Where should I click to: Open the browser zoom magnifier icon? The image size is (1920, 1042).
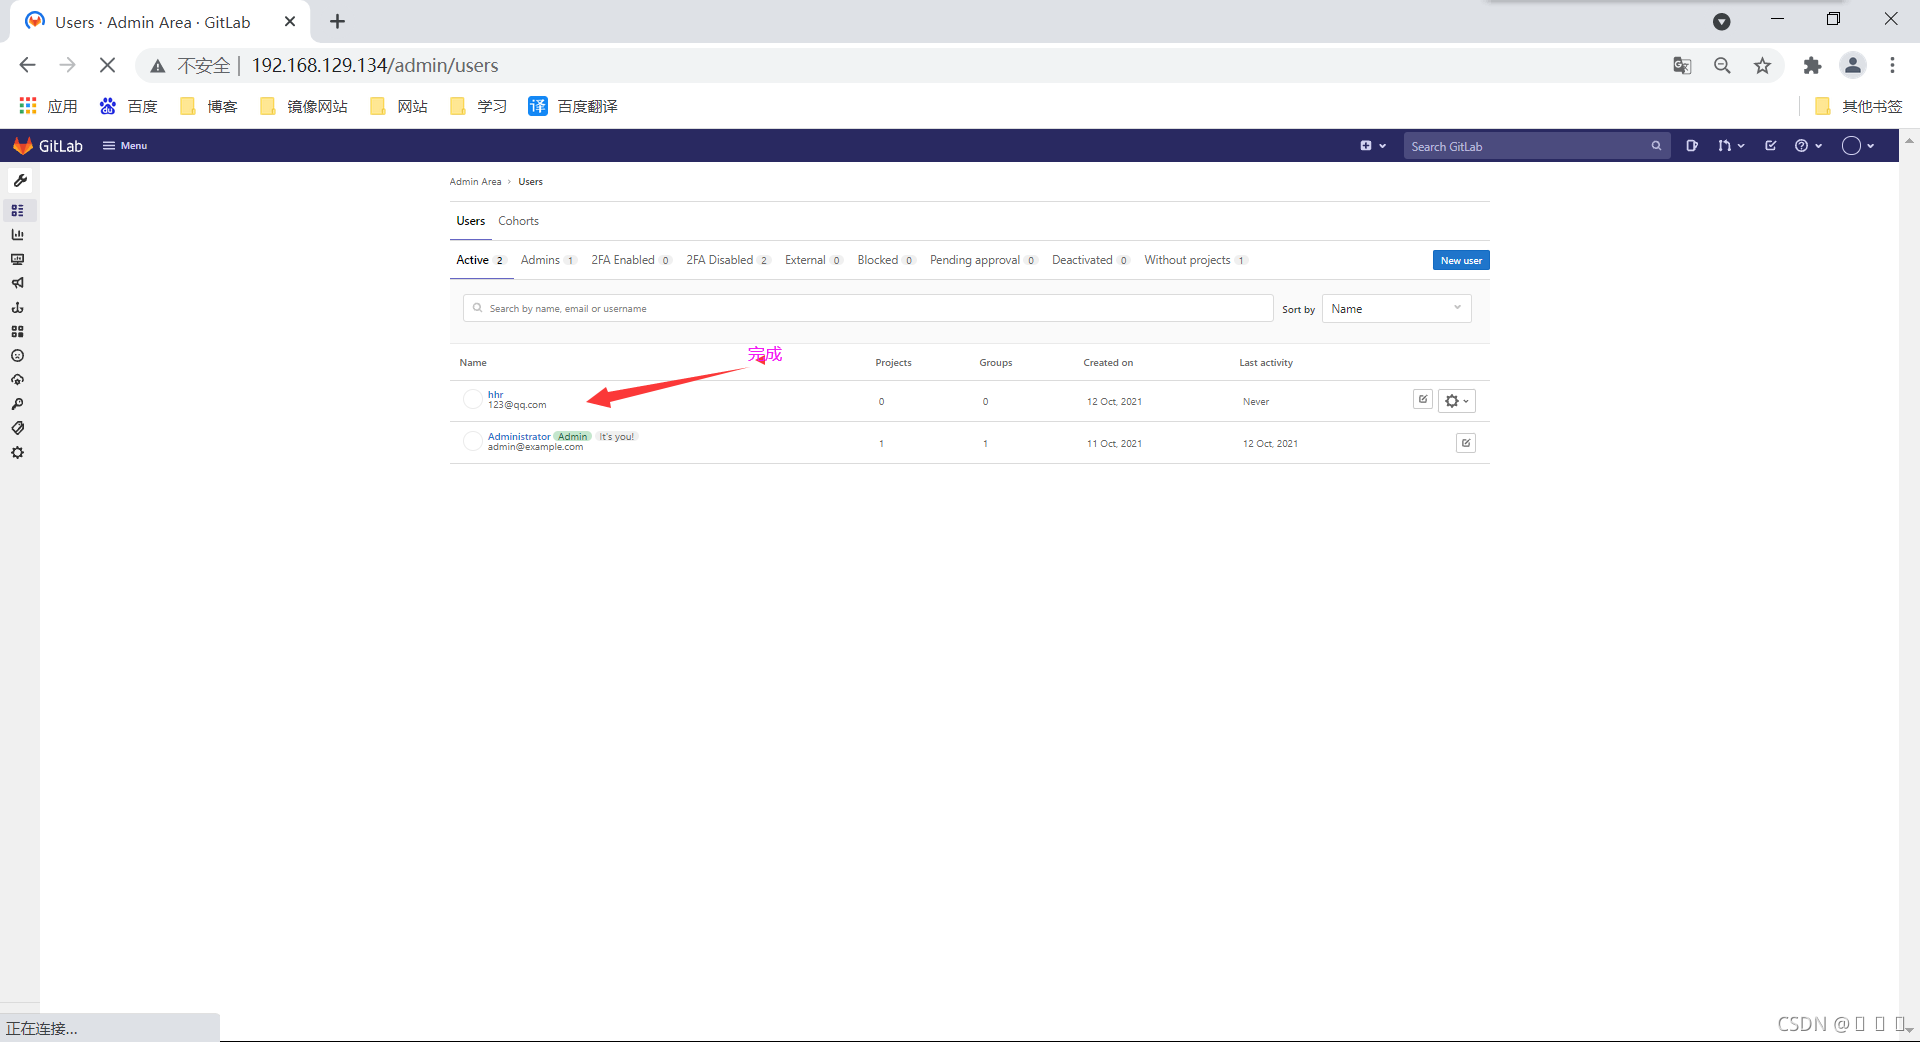coord(1722,65)
